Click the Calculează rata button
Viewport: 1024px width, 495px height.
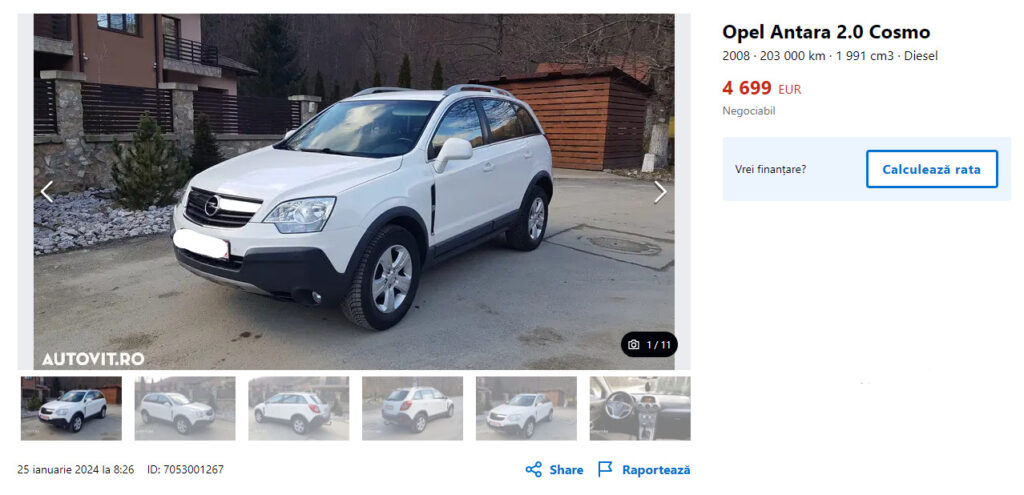pos(931,169)
